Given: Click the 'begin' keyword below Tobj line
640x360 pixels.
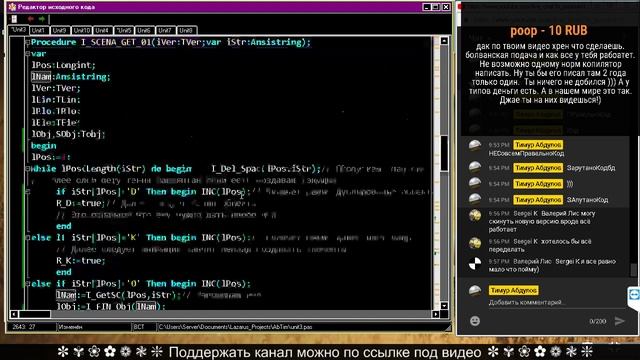Looking at the screenshot, I should pyautogui.click(x=44, y=146).
